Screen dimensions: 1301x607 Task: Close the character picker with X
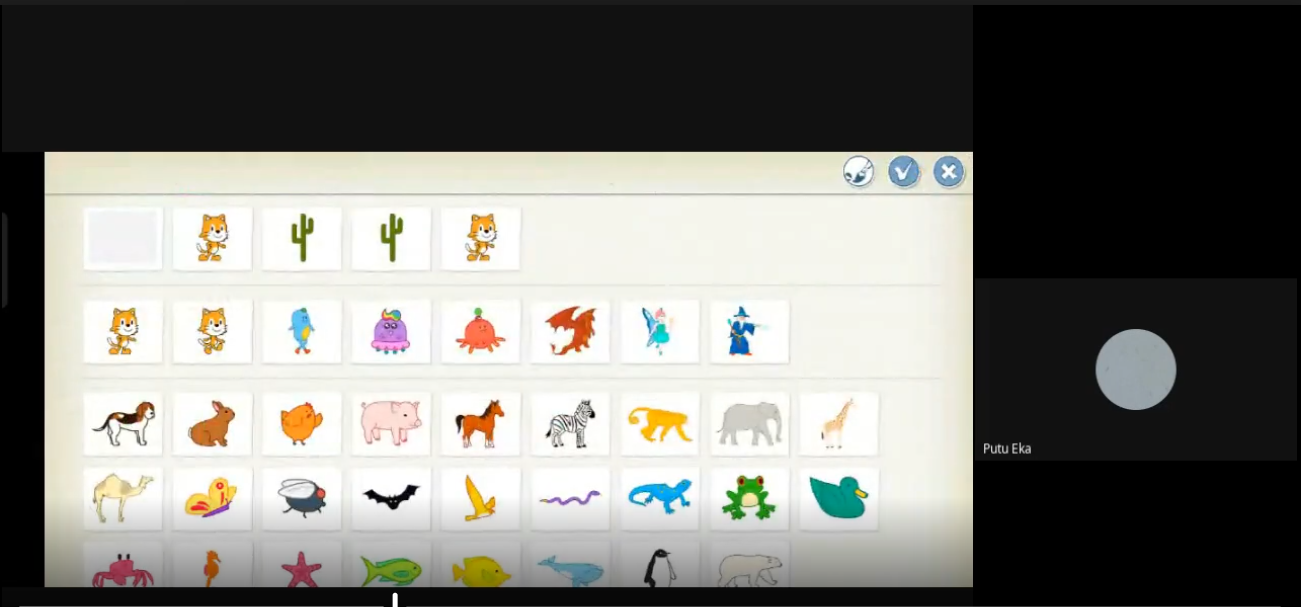(948, 172)
